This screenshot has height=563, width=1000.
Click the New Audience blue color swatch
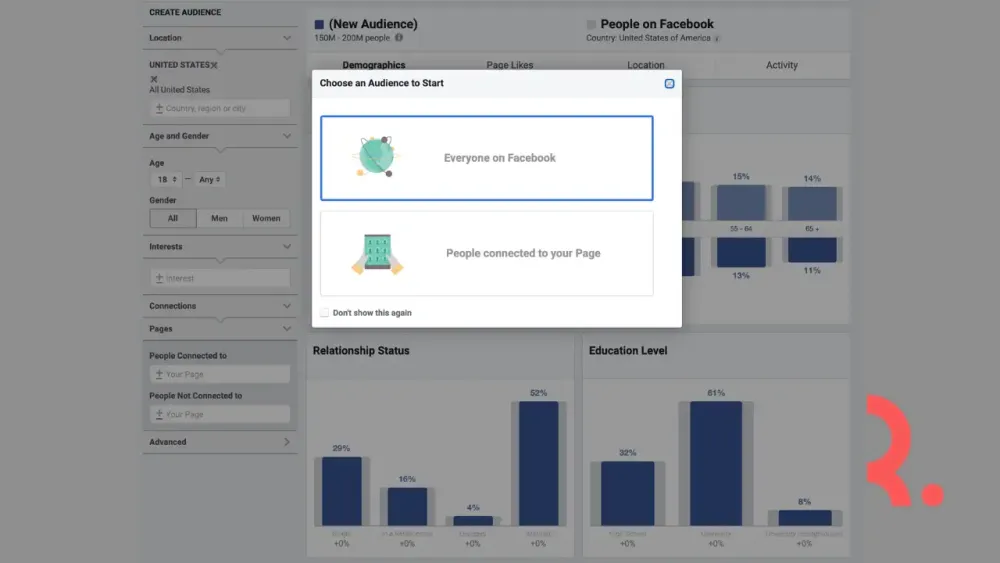click(x=319, y=24)
